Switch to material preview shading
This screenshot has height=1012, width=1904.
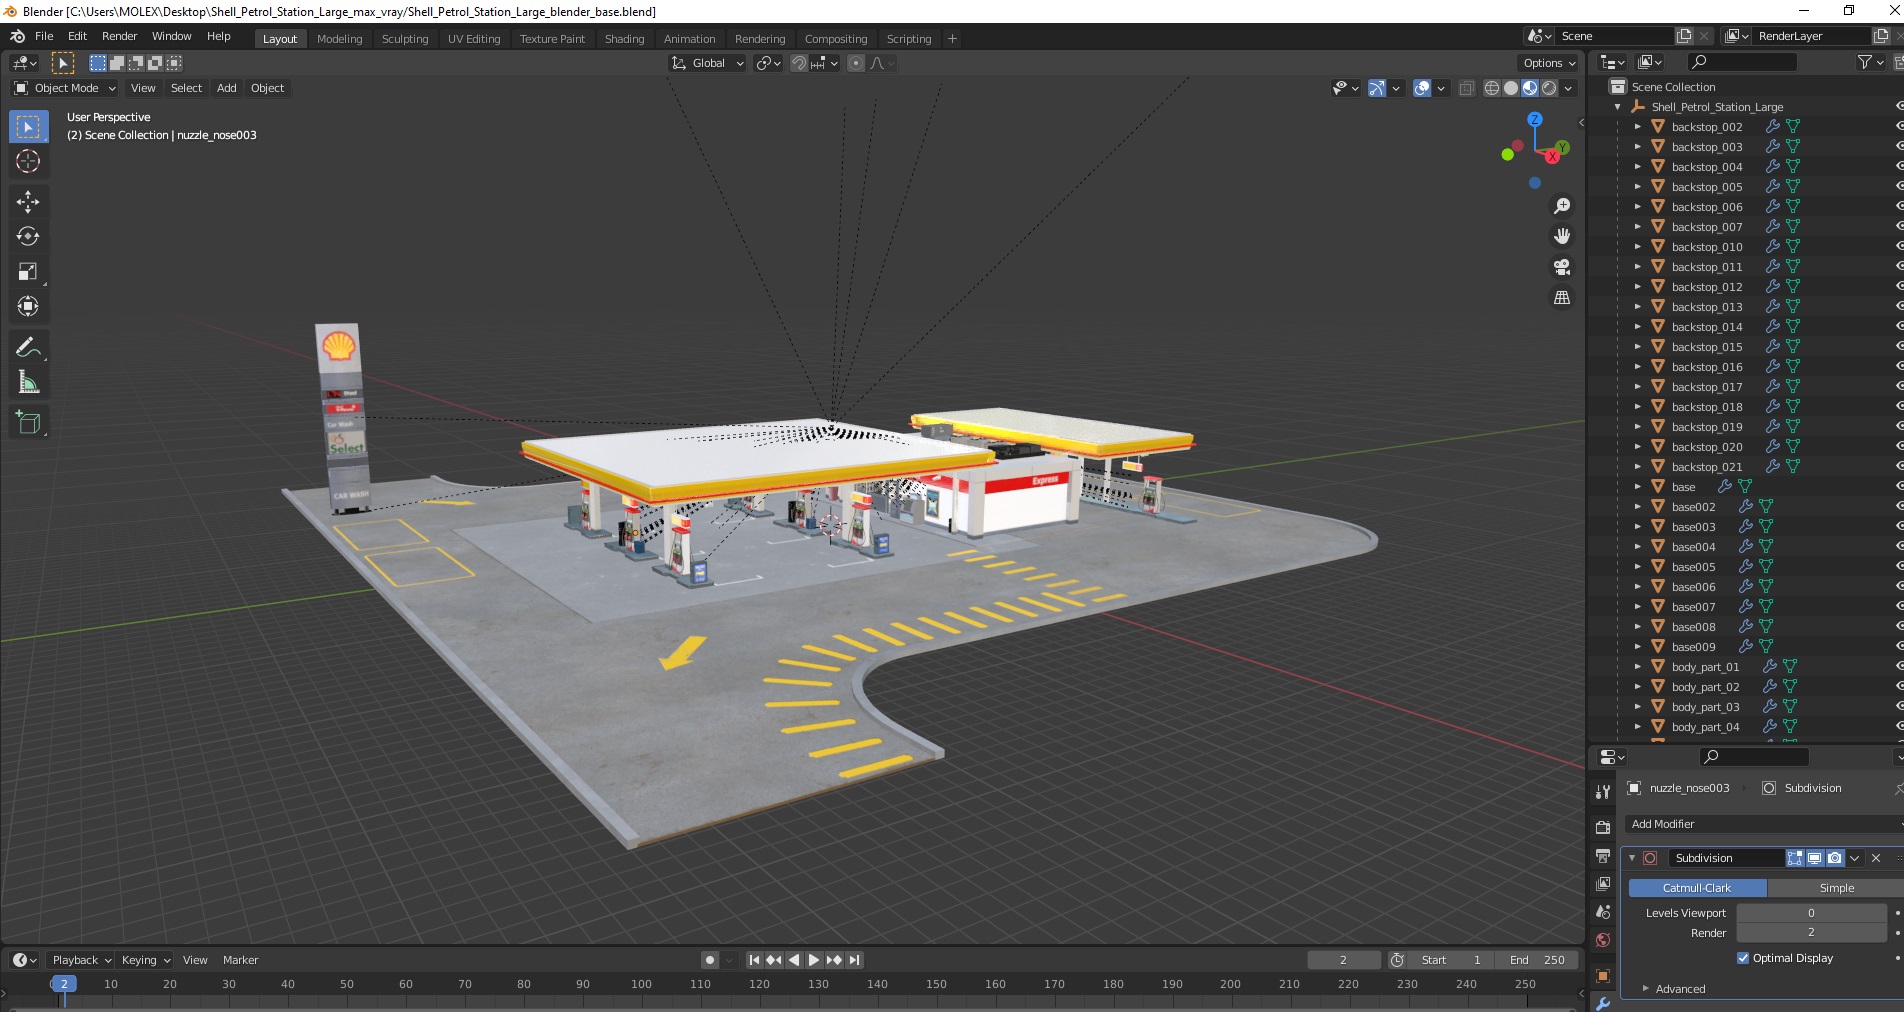point(1530,88)
